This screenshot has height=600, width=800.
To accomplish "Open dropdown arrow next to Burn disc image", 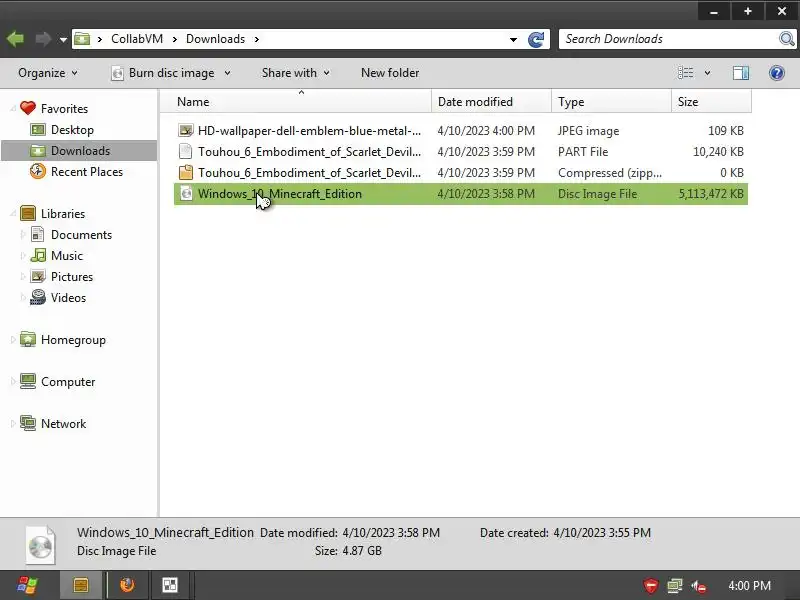I will click(x=228, y=73).
